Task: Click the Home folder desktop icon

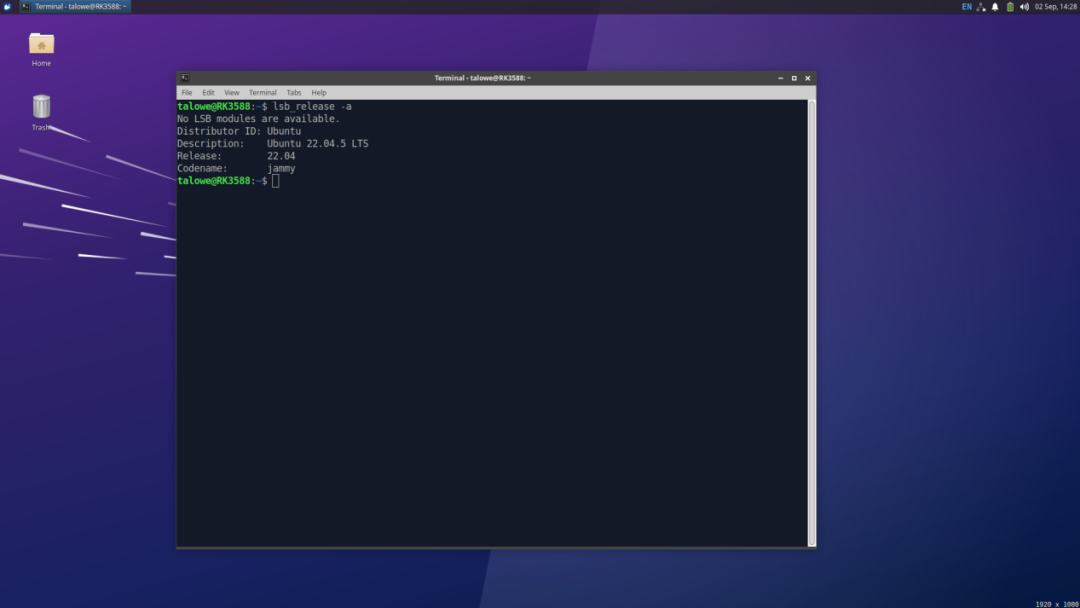Action: 41,44
